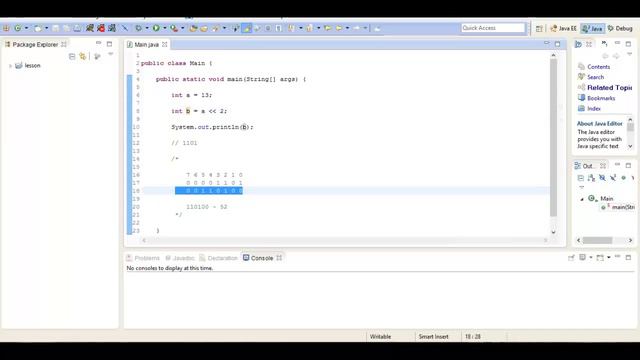The width and height of the screenshot is (640, 360).
Task: Close the Main.java editor tab
Action: [x=164, y=44]
